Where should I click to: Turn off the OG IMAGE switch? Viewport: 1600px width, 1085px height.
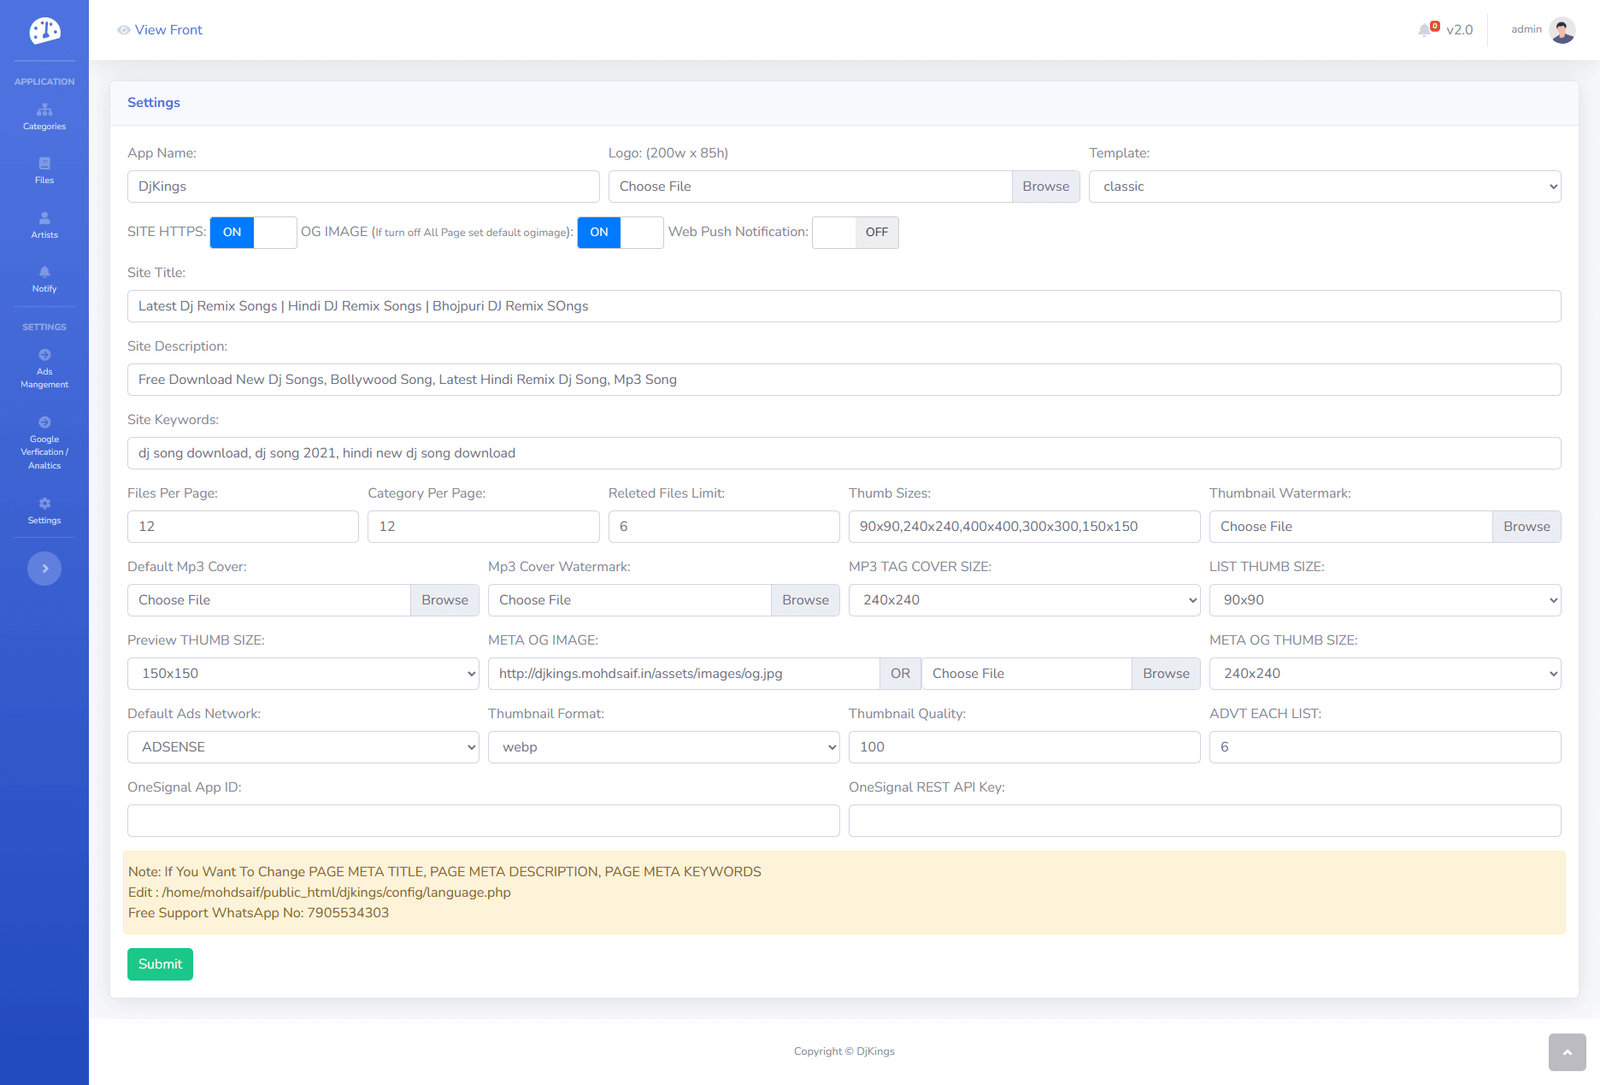point(620,232)
